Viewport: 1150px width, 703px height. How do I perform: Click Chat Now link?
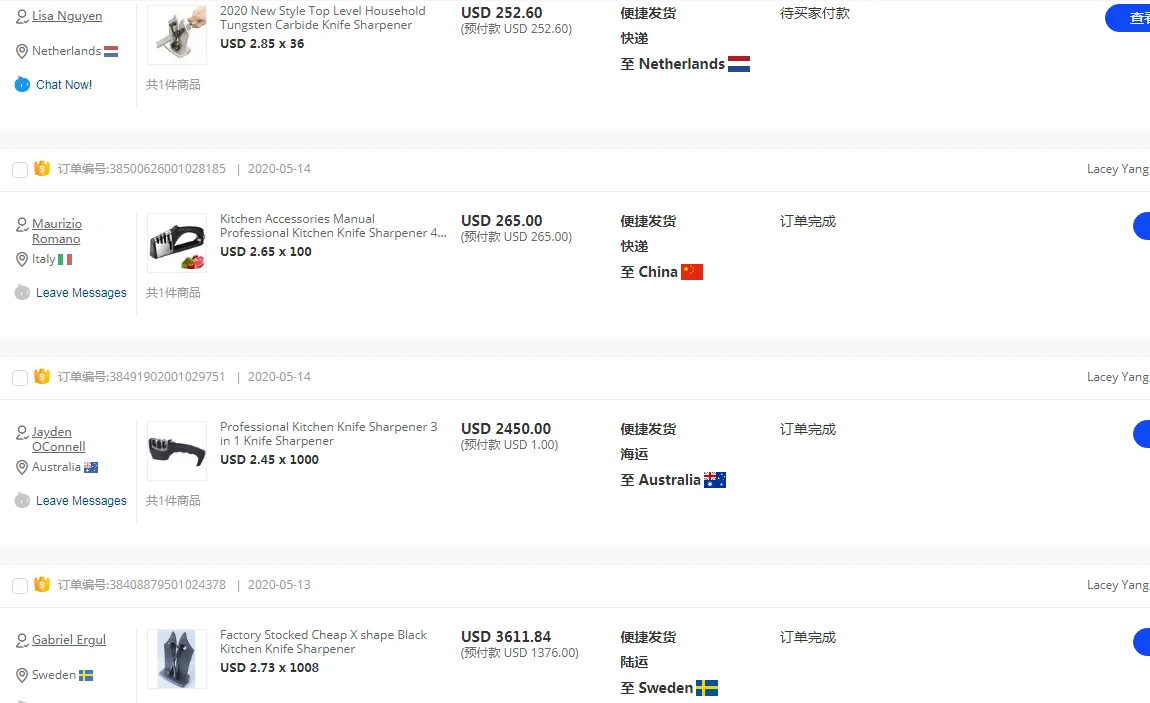tap(64, 85)
